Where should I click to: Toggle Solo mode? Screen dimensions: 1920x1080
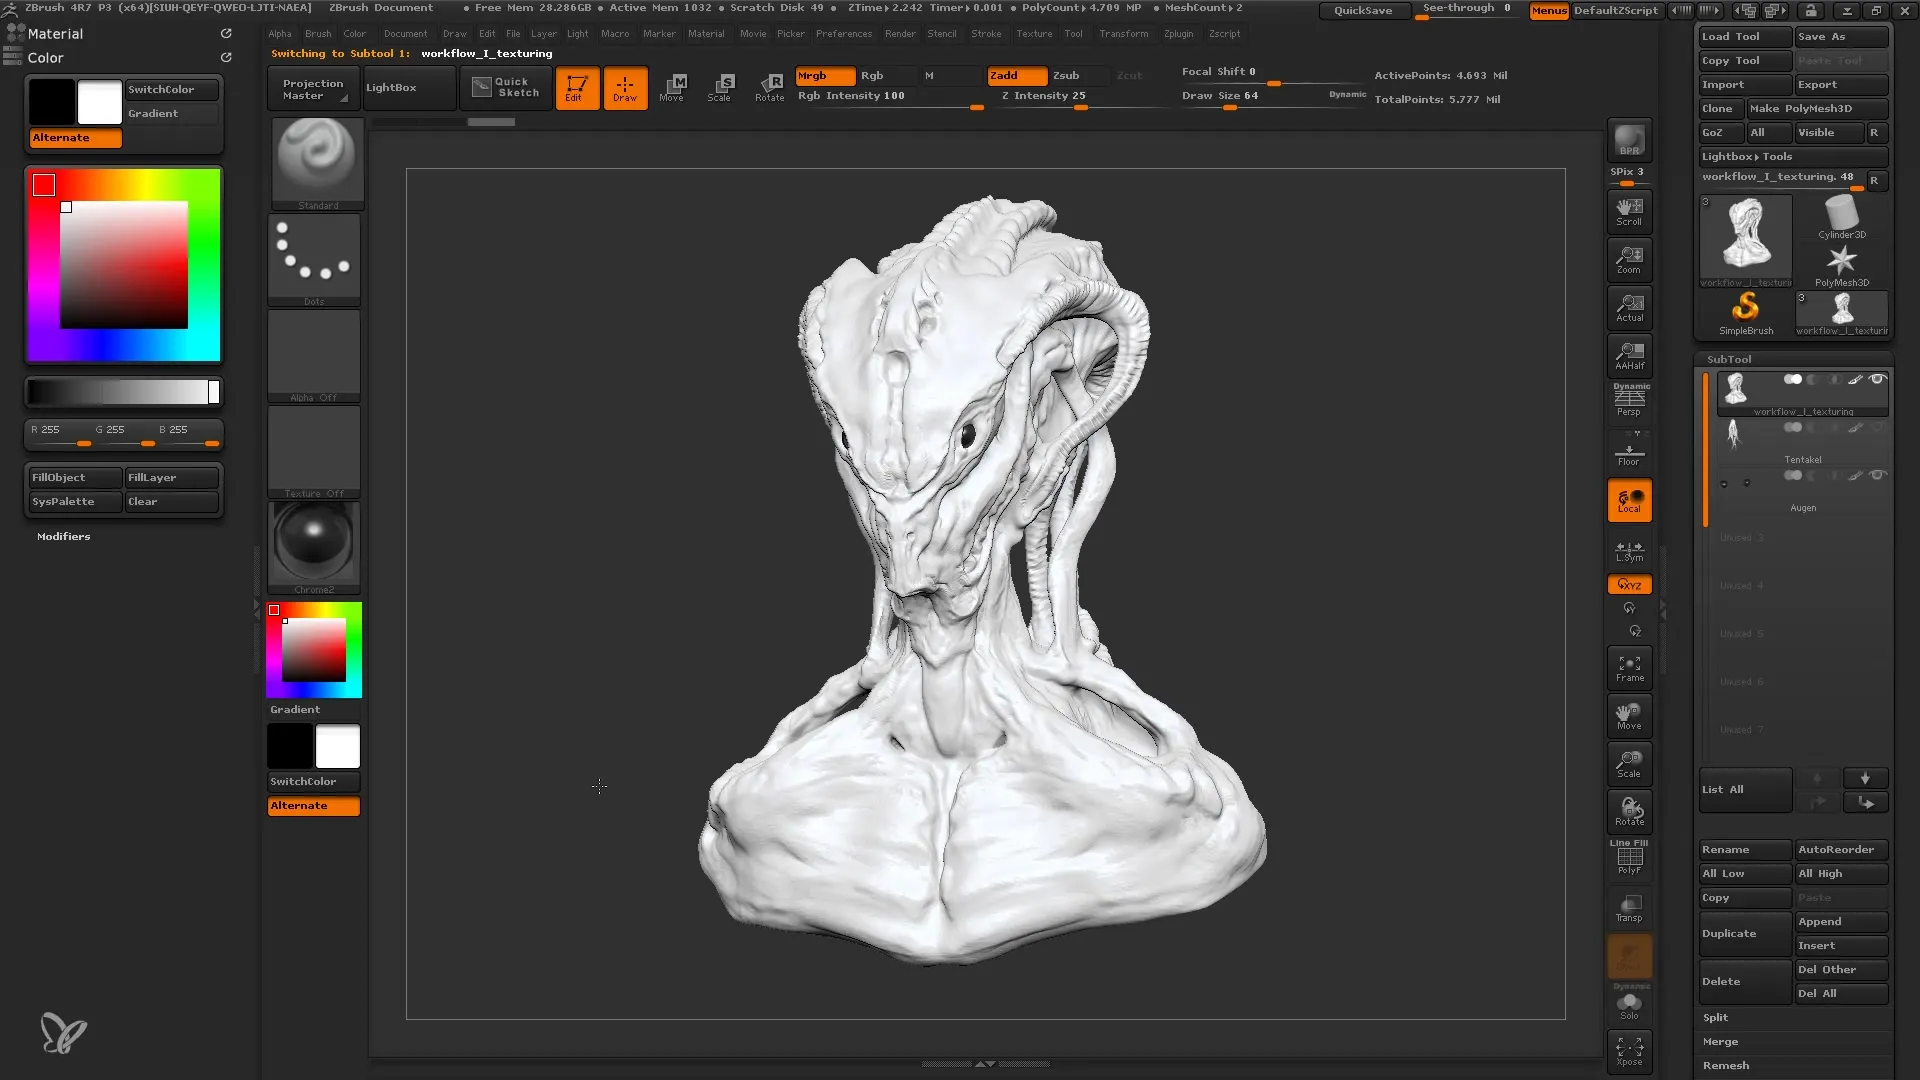coord(1629,1003)
